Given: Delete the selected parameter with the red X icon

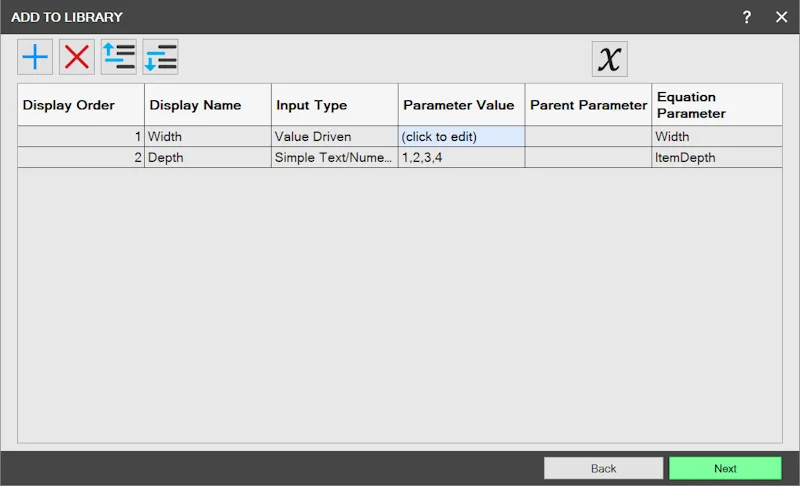Looking at the screenshot, I should click(77, 57).
